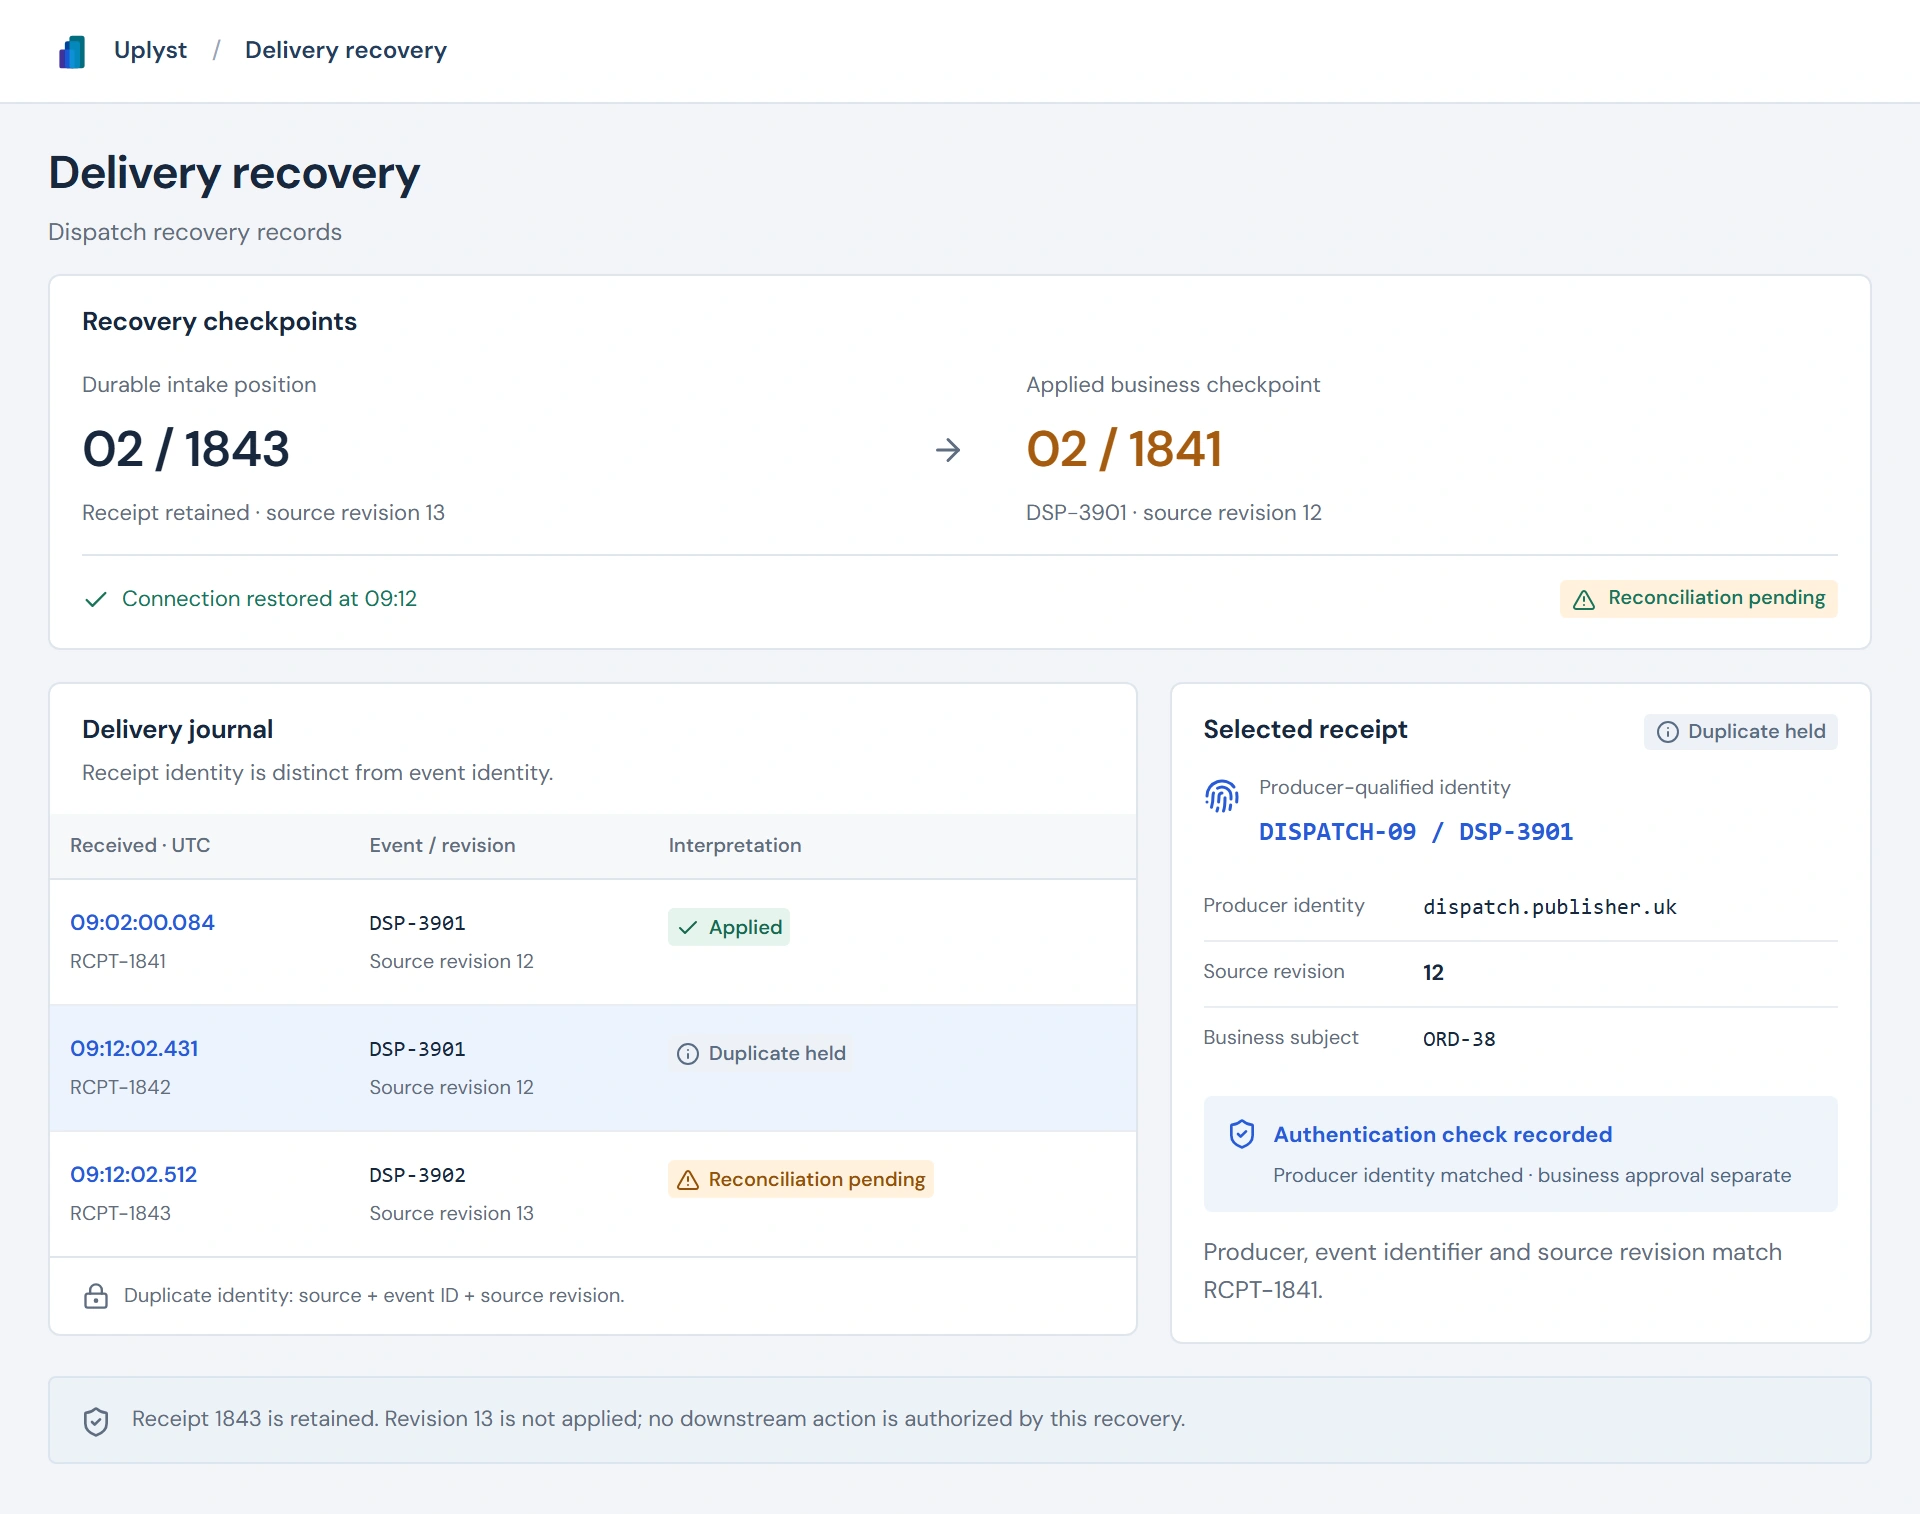Open receipt timestamp 09:12:02.512
Screen dimensions: 1920x1514
tap(133, 1174)
